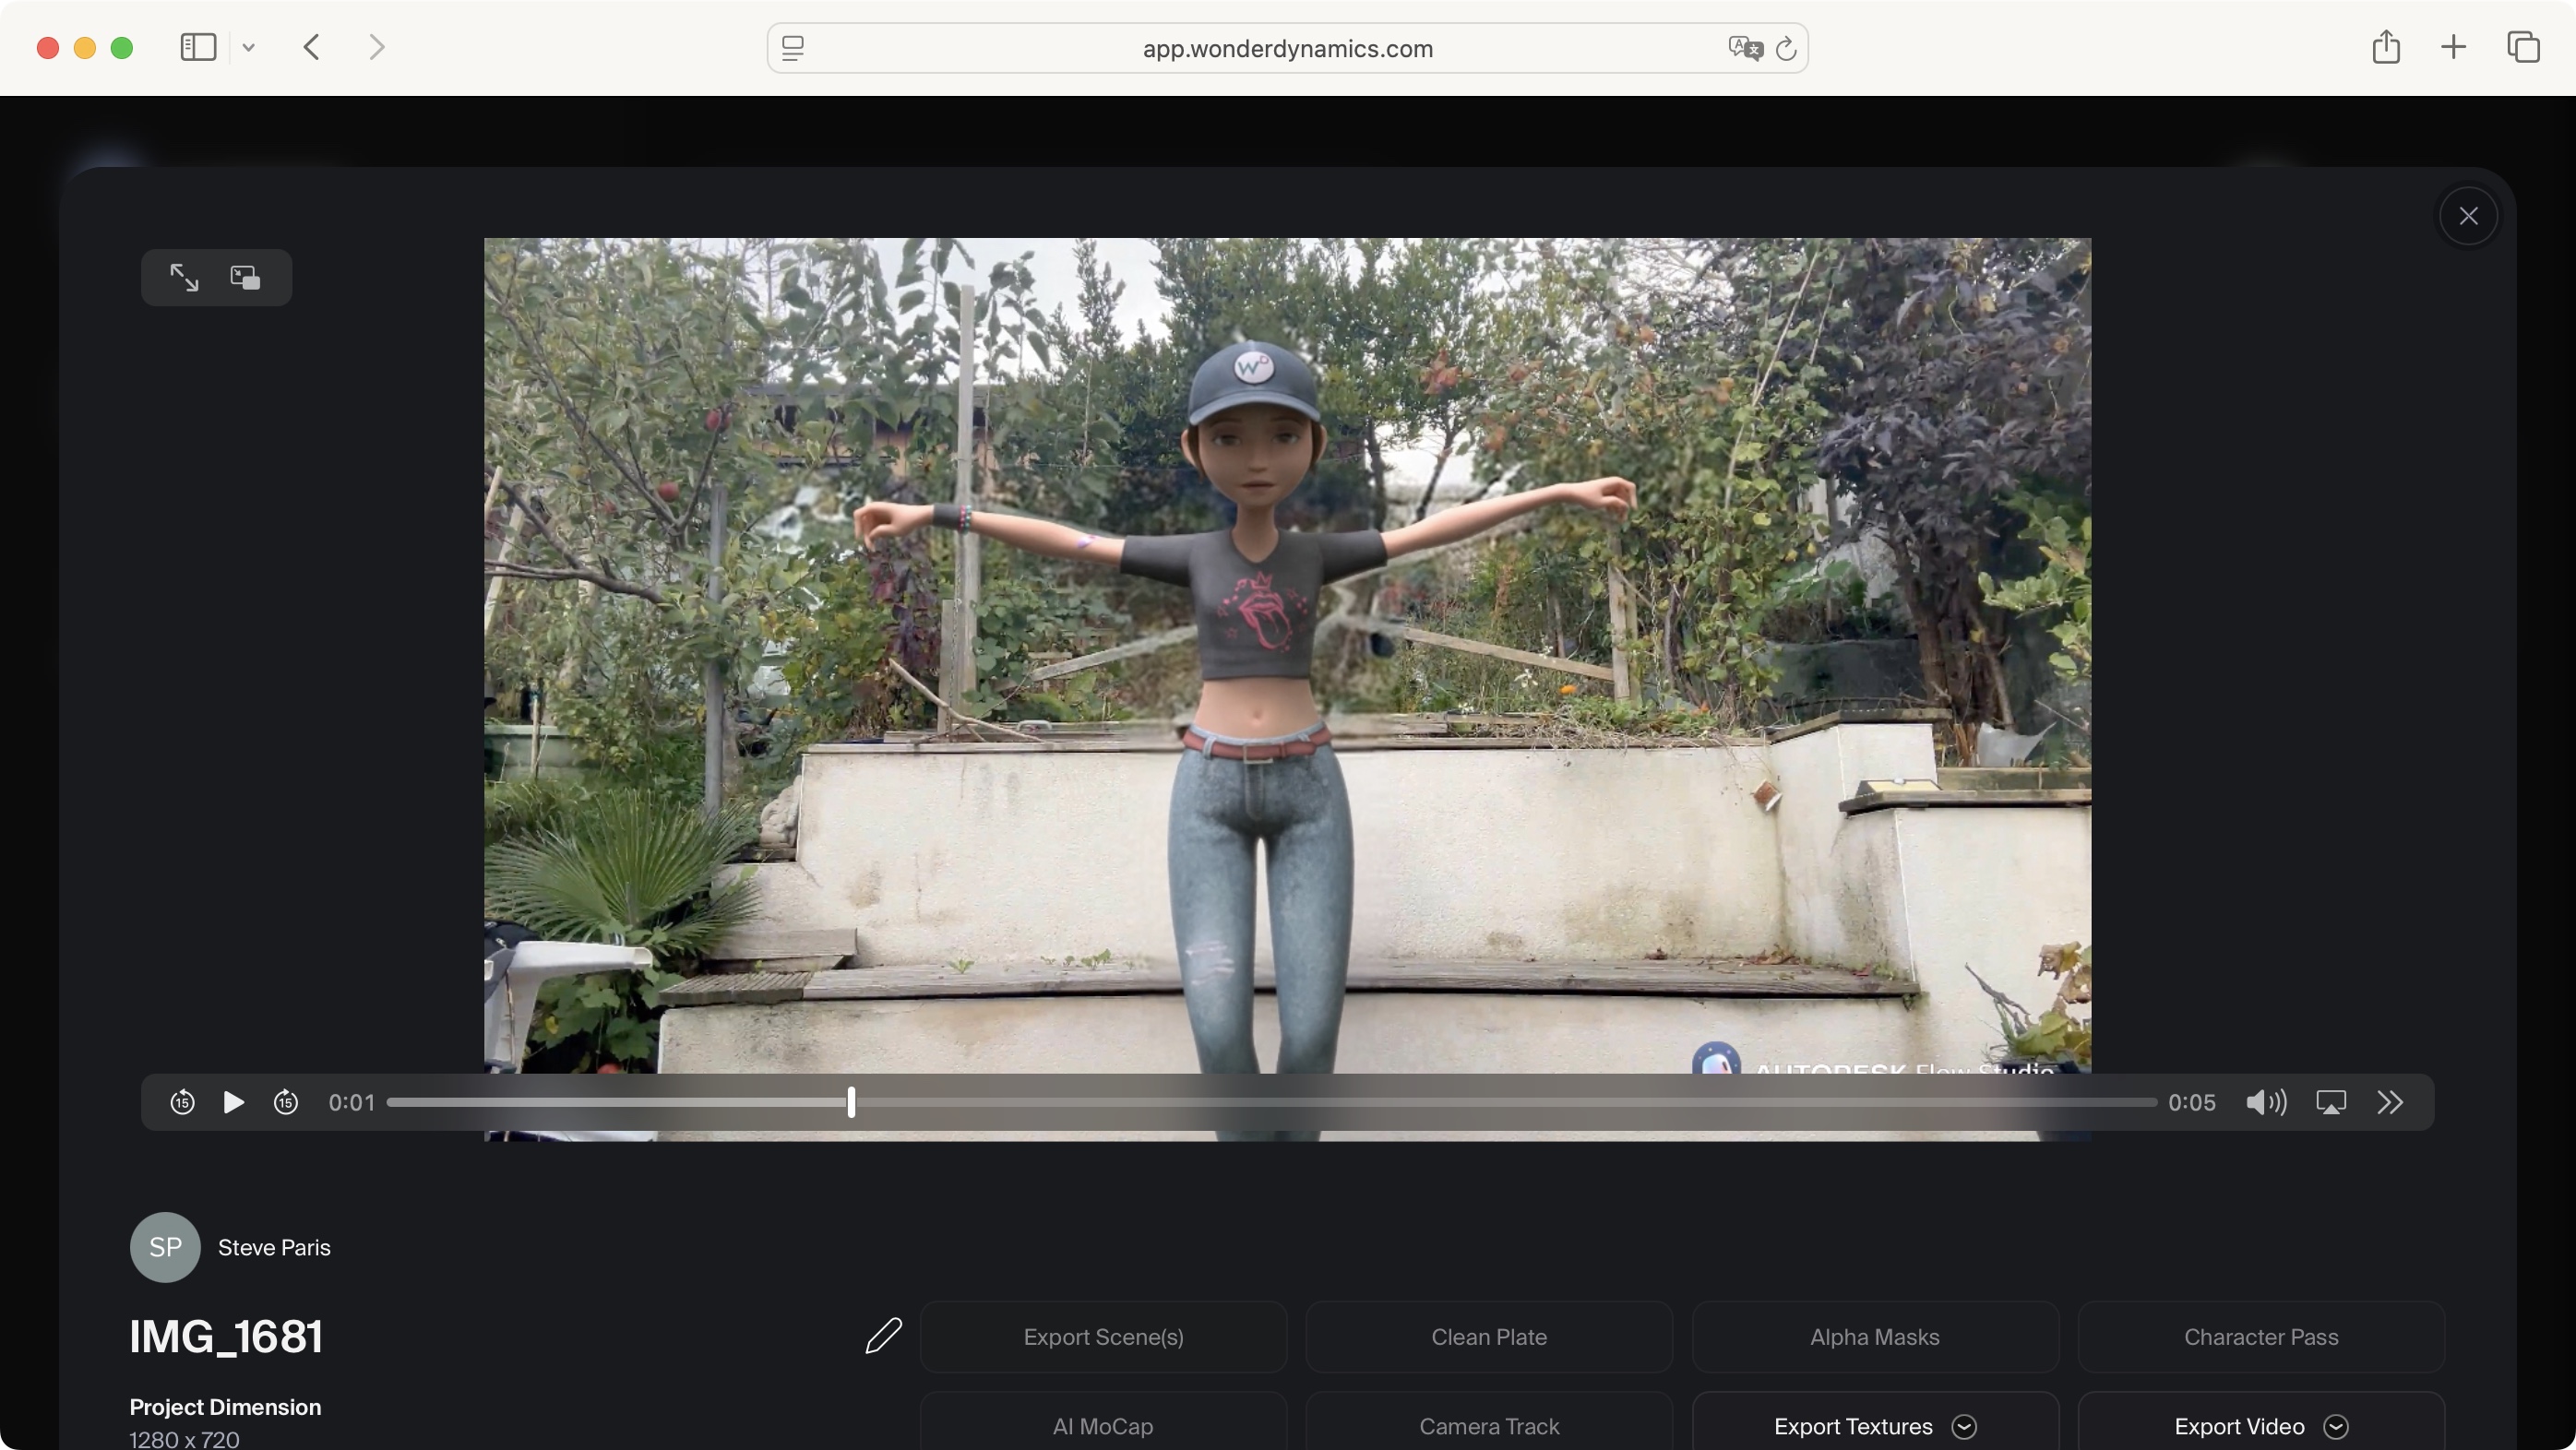Open AirPlay streaming icon
Viewport: 2576px width, 1450px height.
click(x=2330, y=1102)
